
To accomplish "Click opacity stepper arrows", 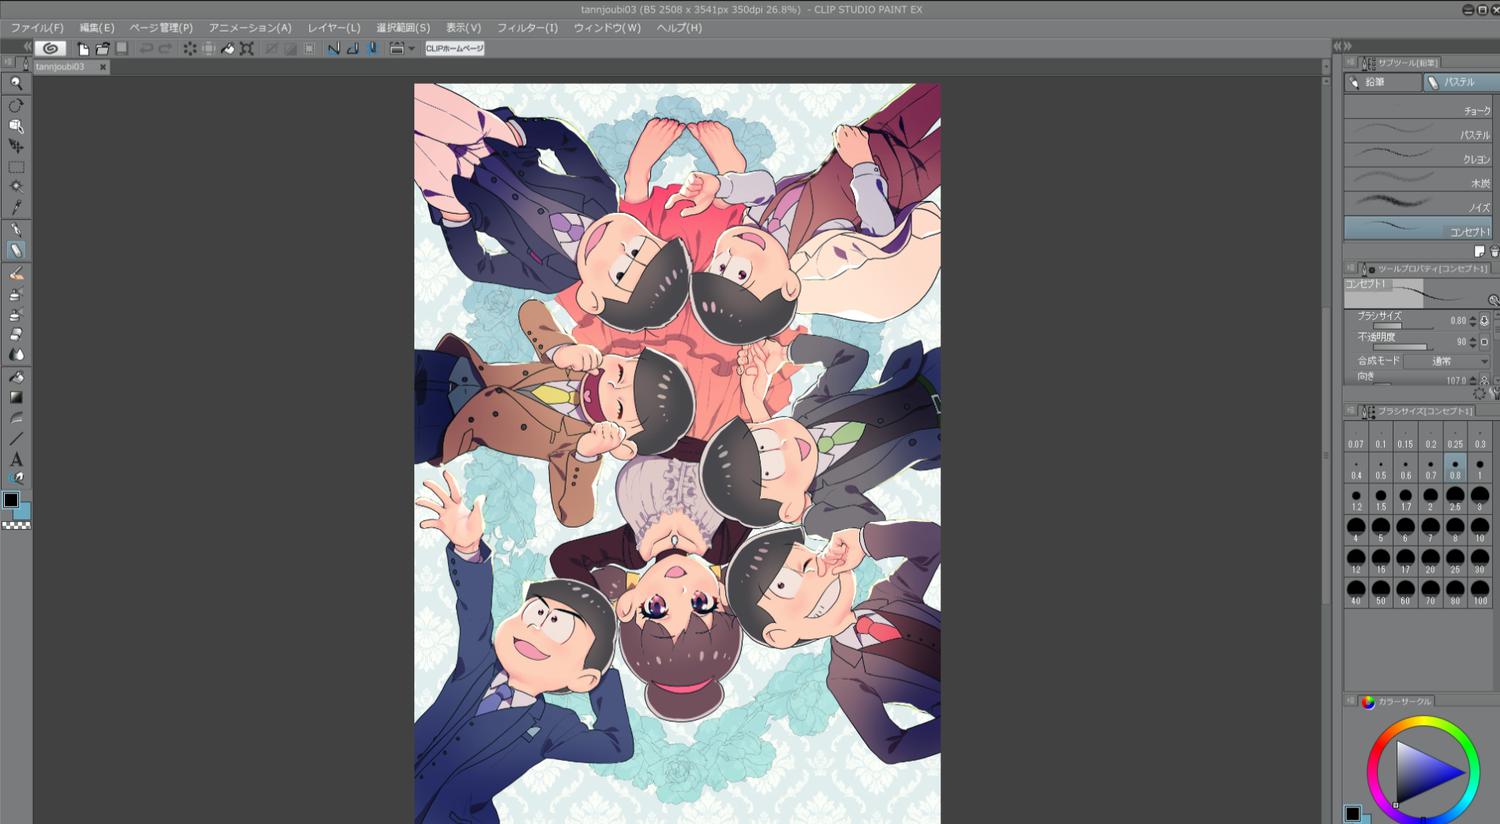I will point(1473,342).
